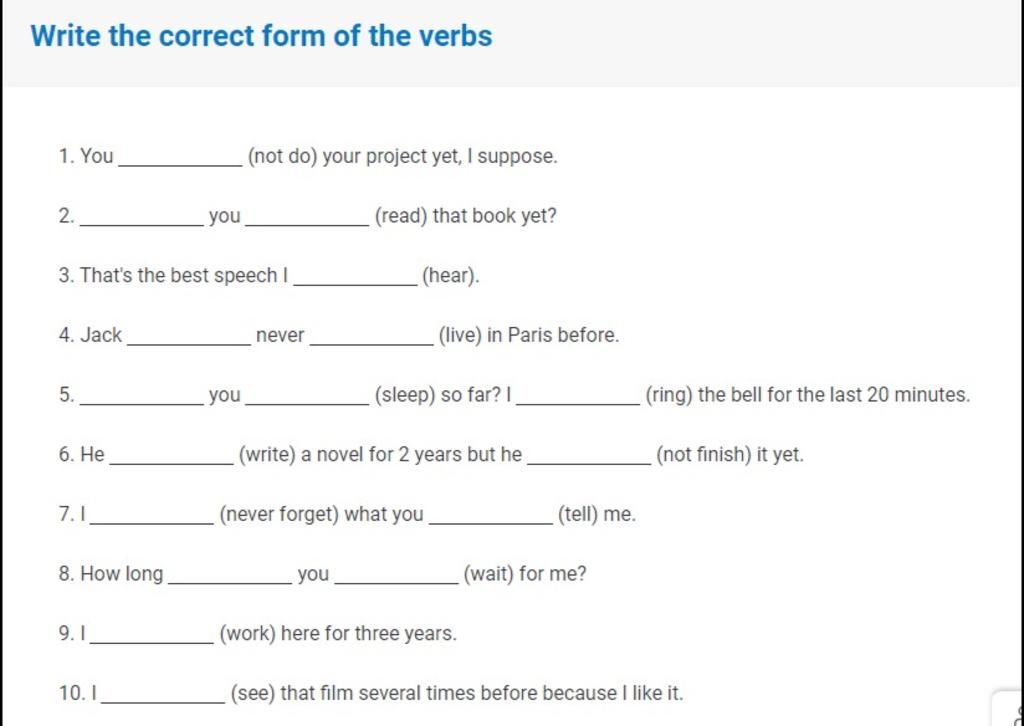Click the blank between "Jack" and "never"
The height and width of the screenshot is (726, 1024).
[189, 336]
